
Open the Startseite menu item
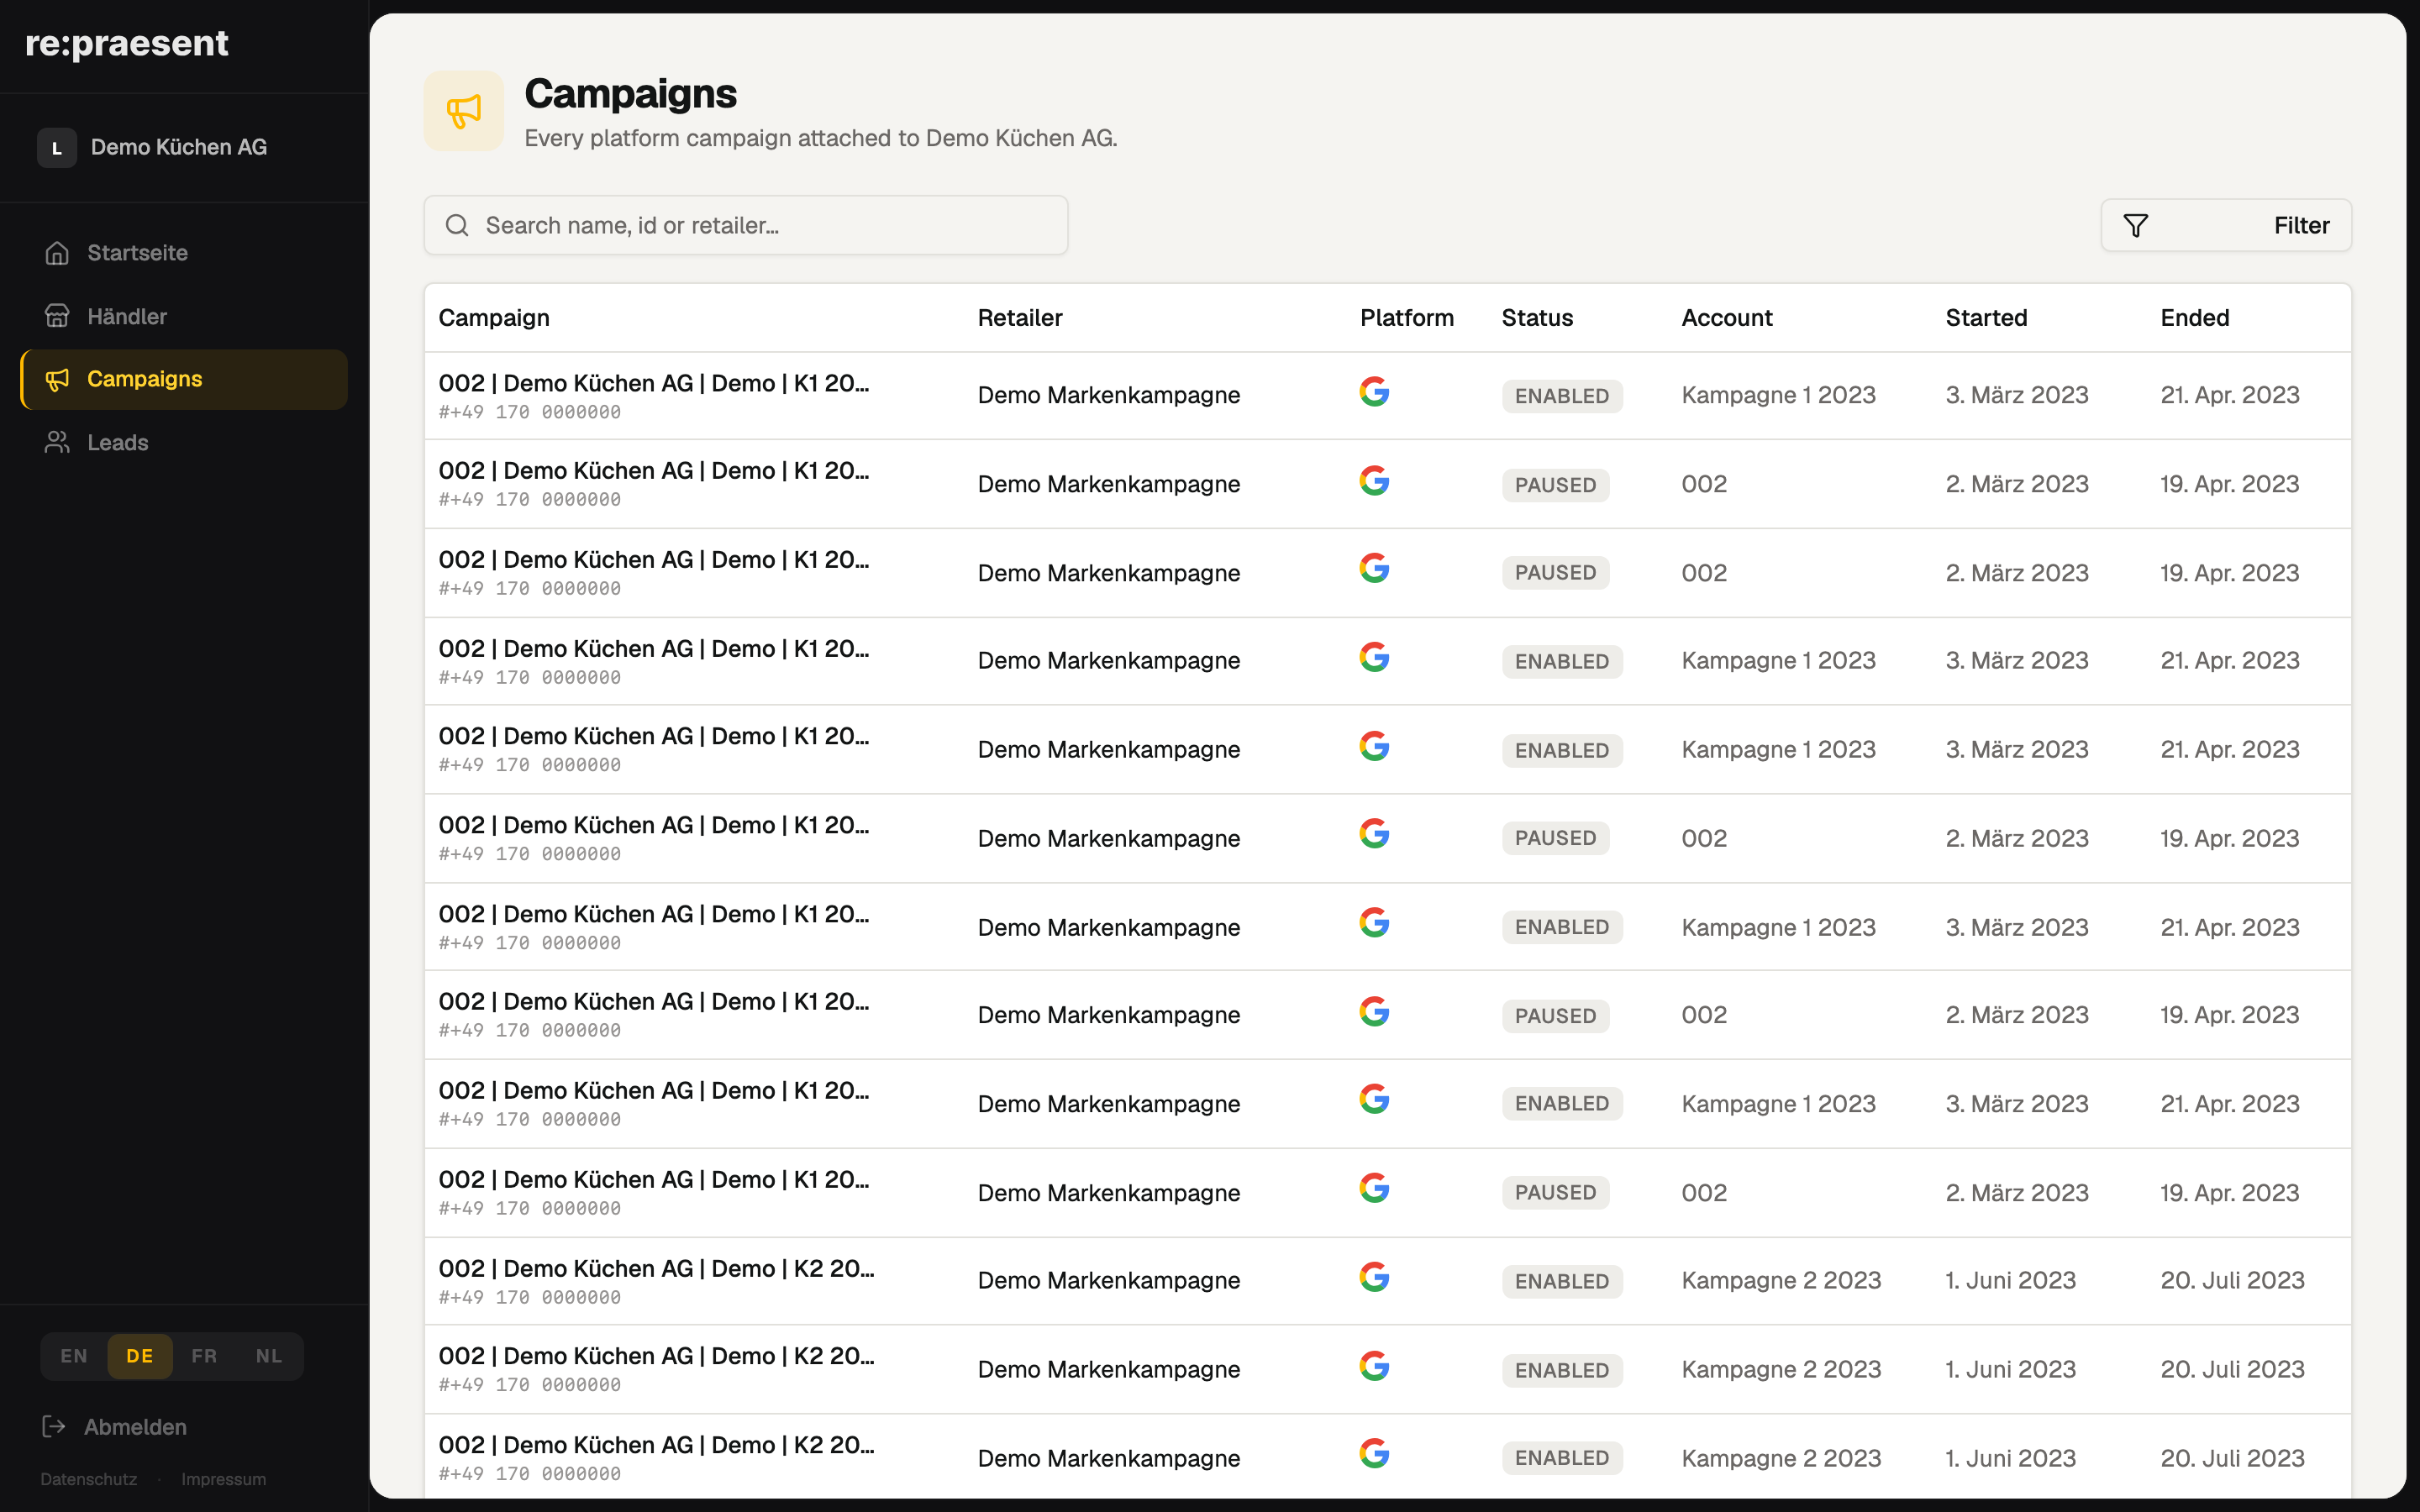[184, 253]
